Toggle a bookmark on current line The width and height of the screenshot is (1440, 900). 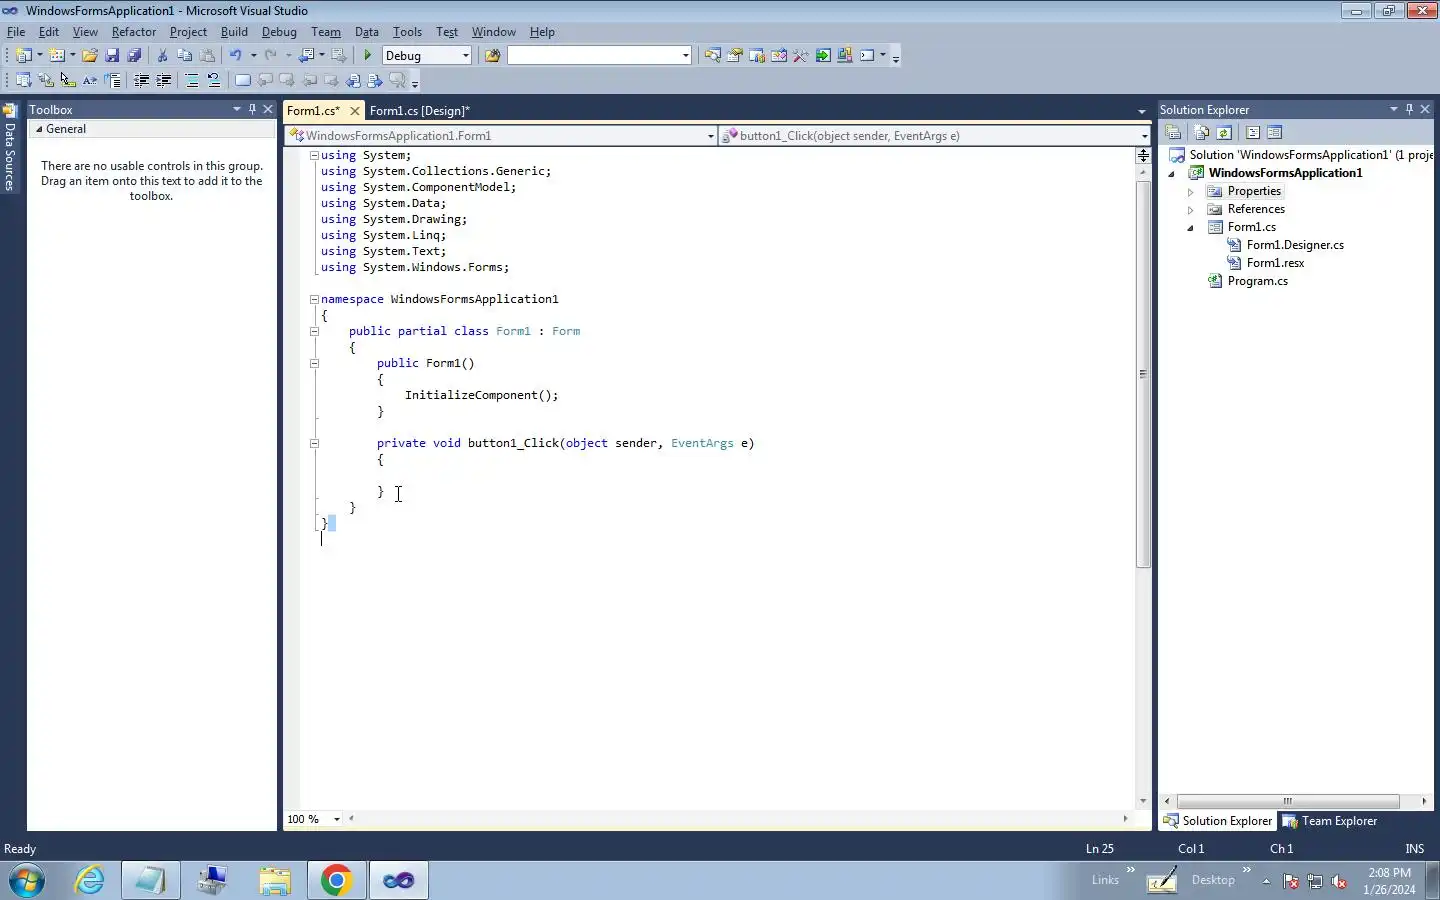pos(242,81)
